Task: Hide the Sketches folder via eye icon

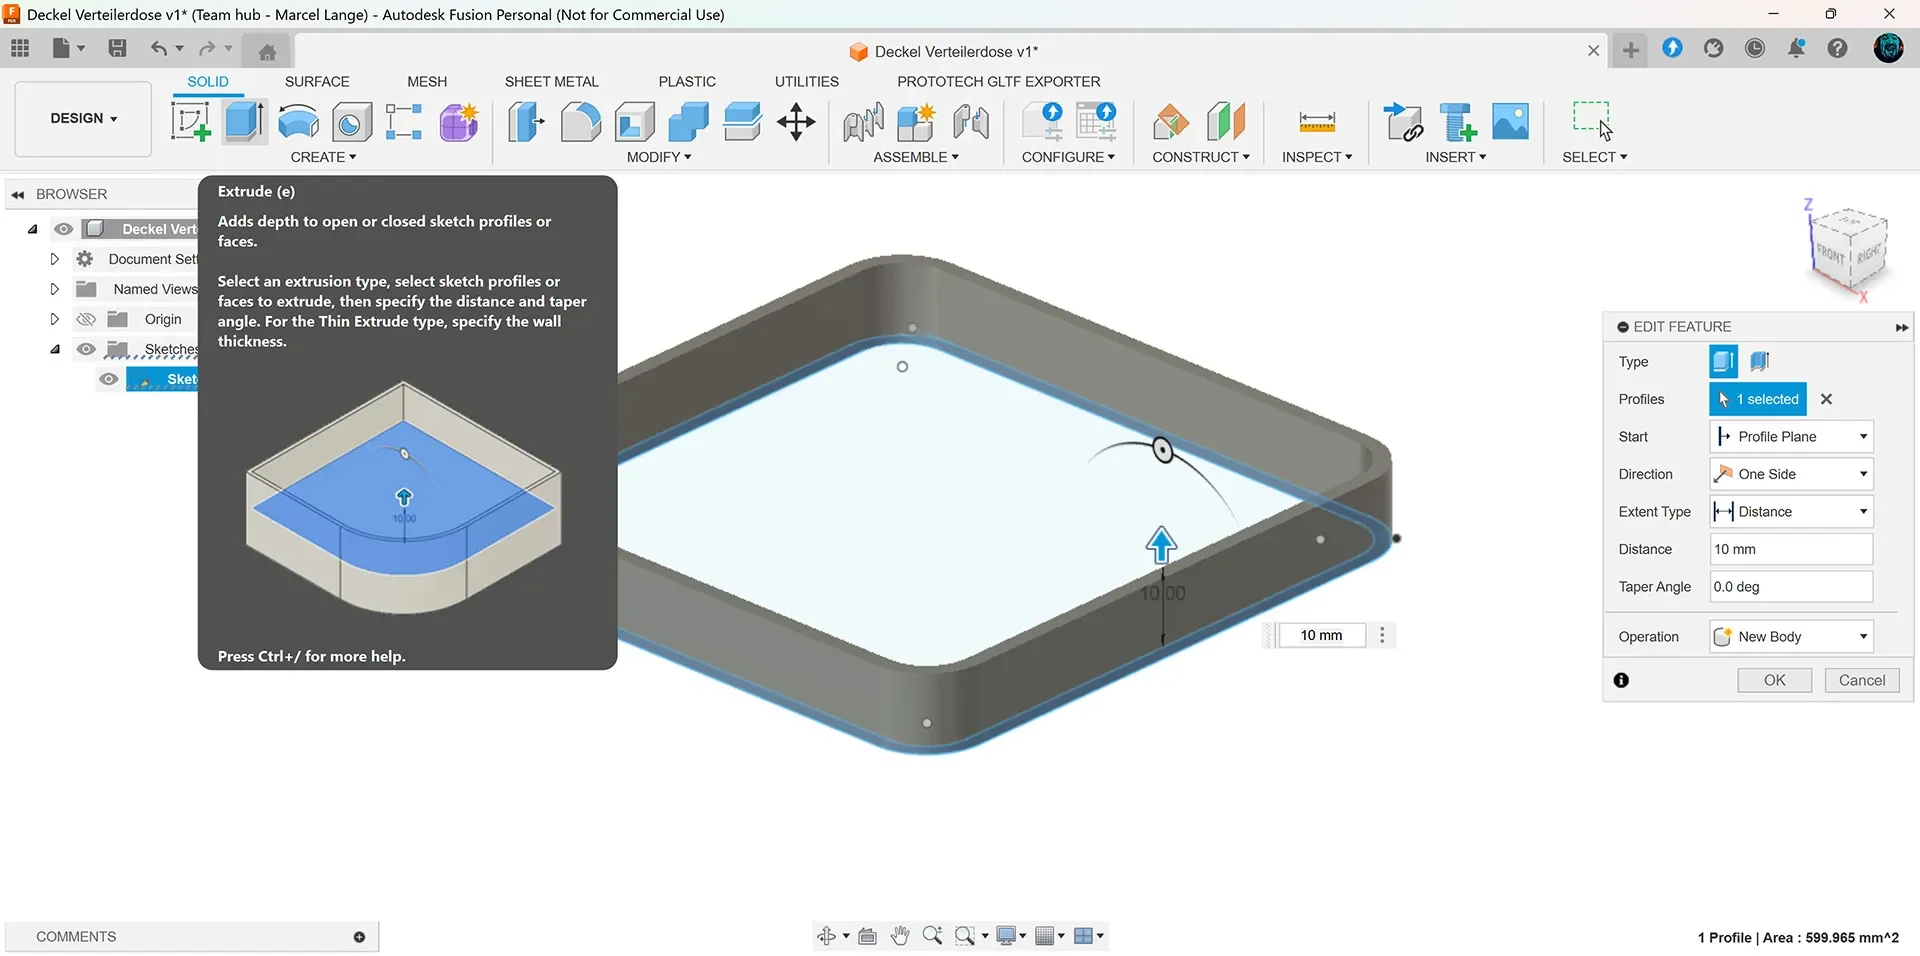Action: pyautogui.click(x=86, y=349)
